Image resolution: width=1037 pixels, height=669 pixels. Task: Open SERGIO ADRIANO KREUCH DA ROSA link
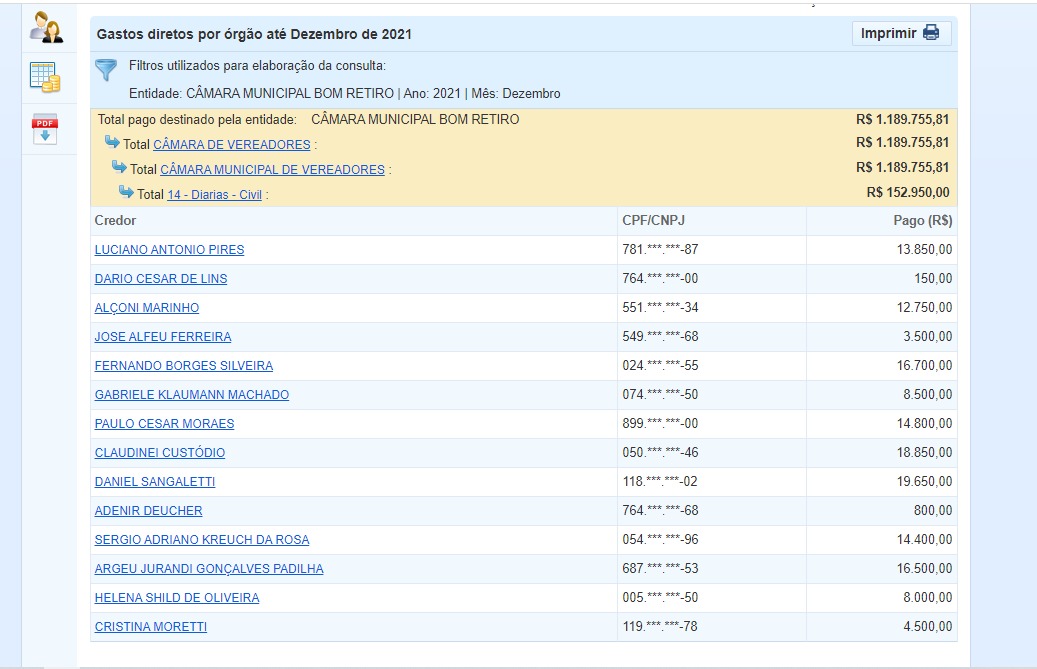201,540
